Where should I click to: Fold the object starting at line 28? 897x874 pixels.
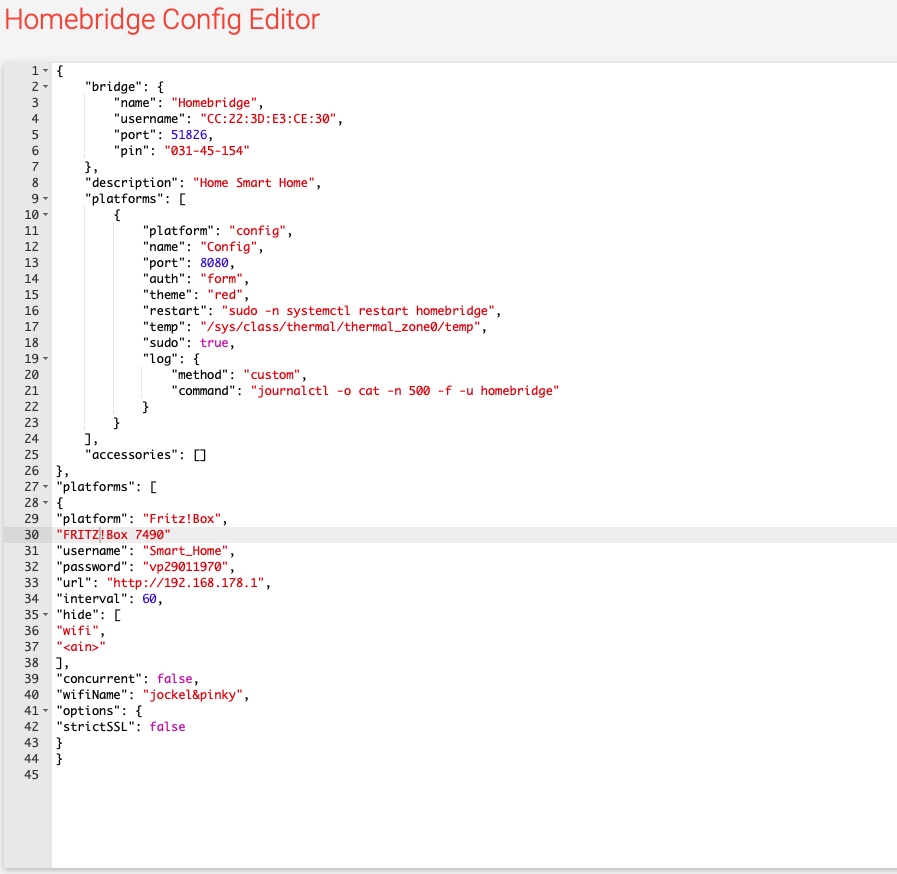point(46,502)
